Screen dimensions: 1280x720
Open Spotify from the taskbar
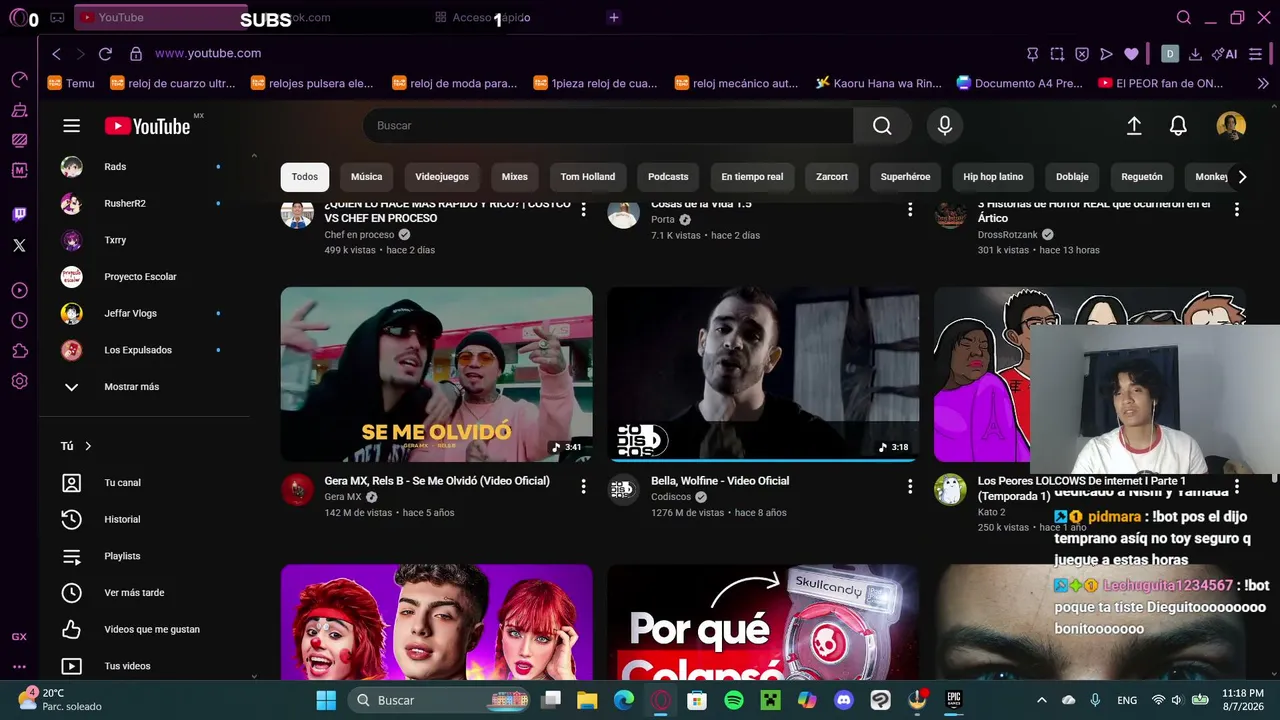(x=733, y=700)
